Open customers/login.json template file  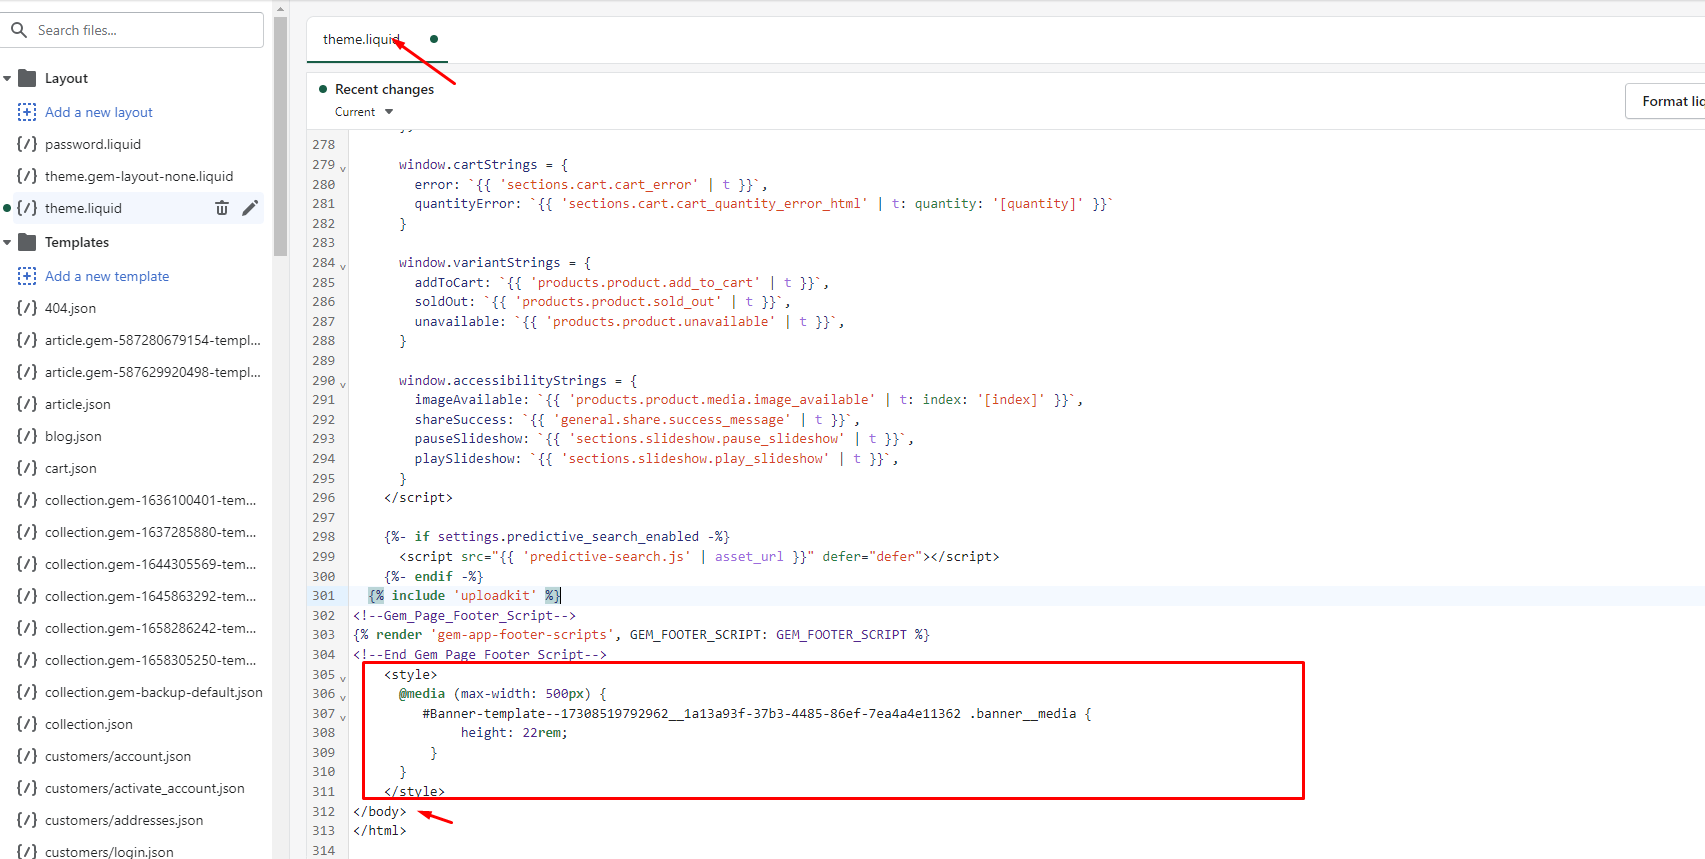pos(109,852)
